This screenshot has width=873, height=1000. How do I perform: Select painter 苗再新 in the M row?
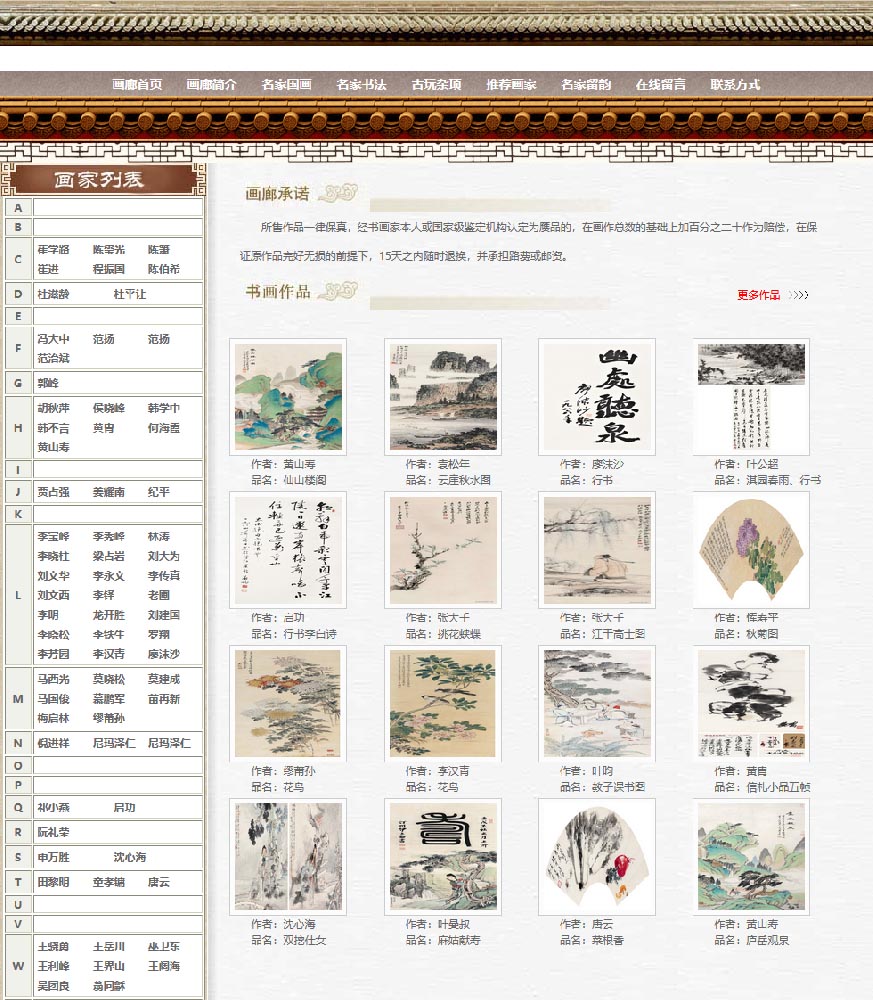[164, 699]
